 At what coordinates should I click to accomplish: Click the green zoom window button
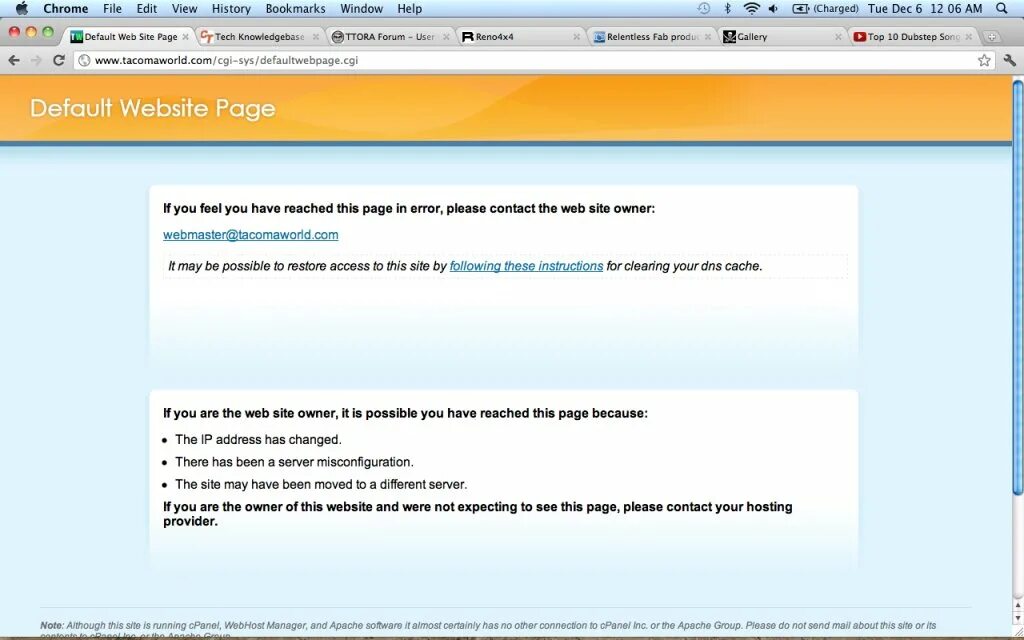(48, 31)
